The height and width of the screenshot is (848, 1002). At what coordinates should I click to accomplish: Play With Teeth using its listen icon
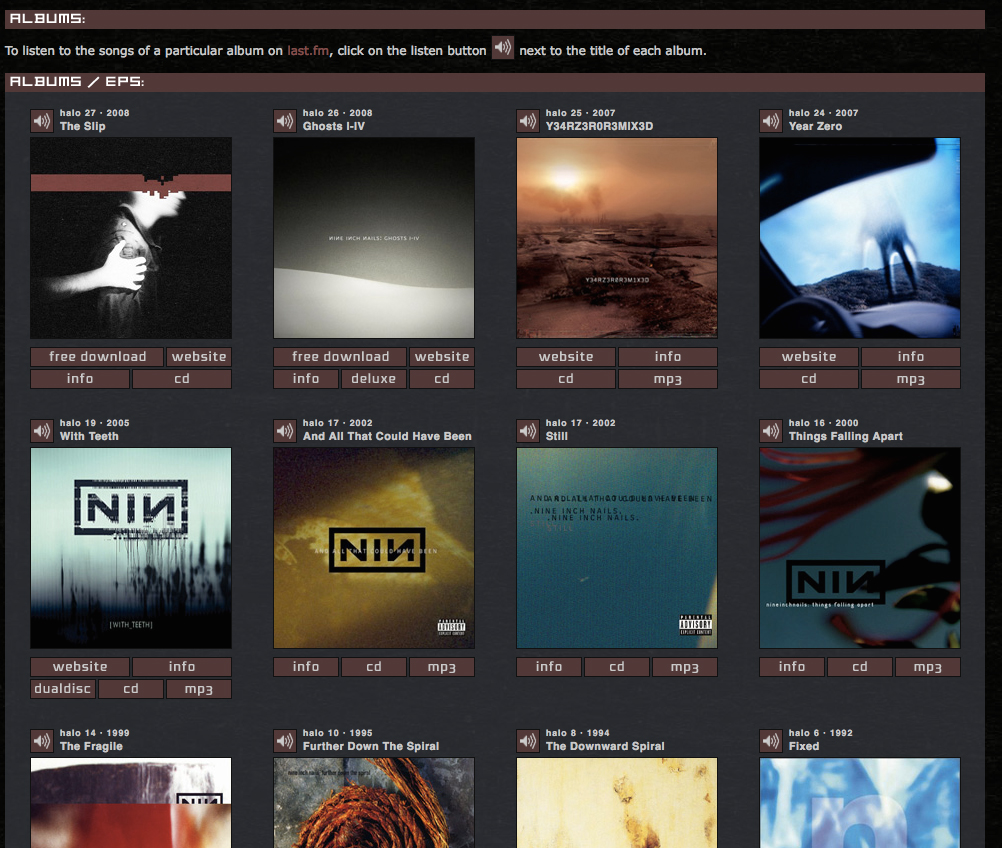[42, 431]
